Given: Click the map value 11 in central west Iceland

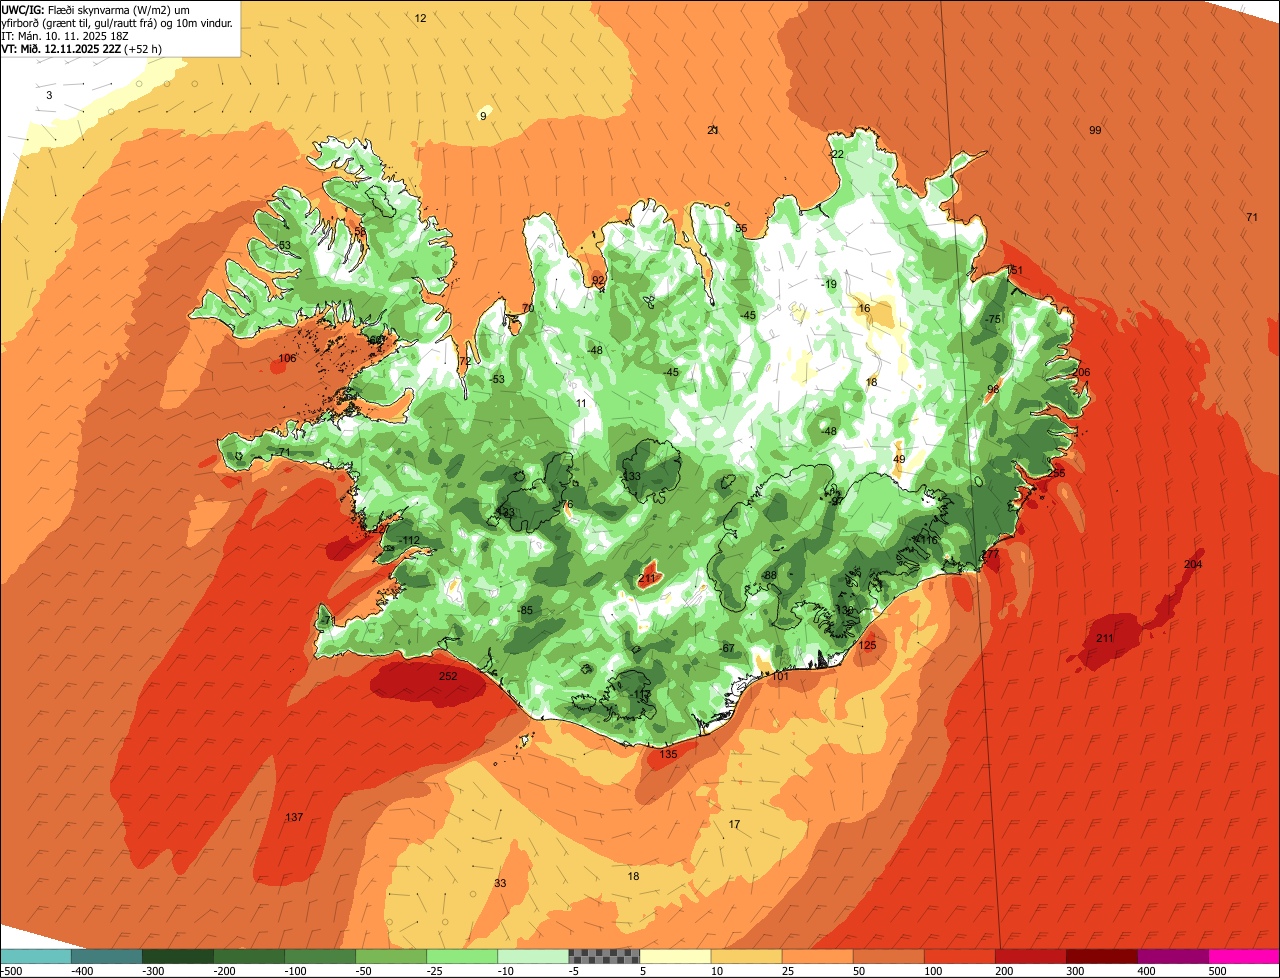Looking at the screenshot, I should tap(582, 403).
